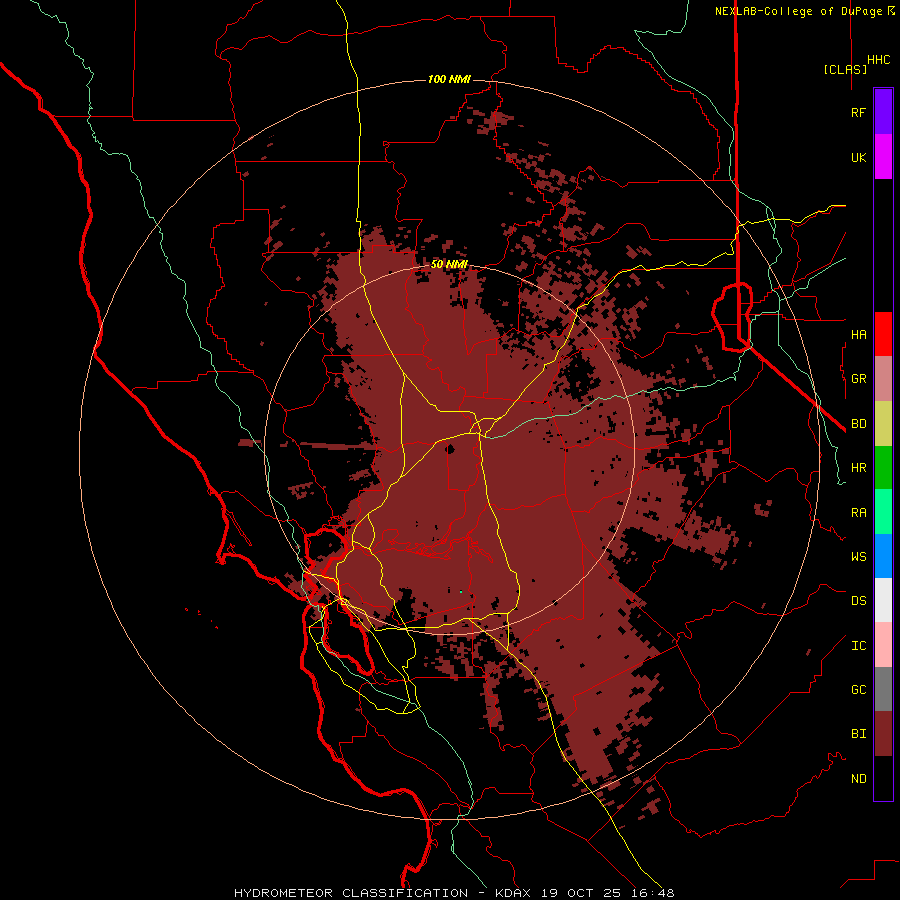Click the 'HYDROMETEOR CLASSIFICATION' title text
The image size is (900, 900).
[351, 893]
